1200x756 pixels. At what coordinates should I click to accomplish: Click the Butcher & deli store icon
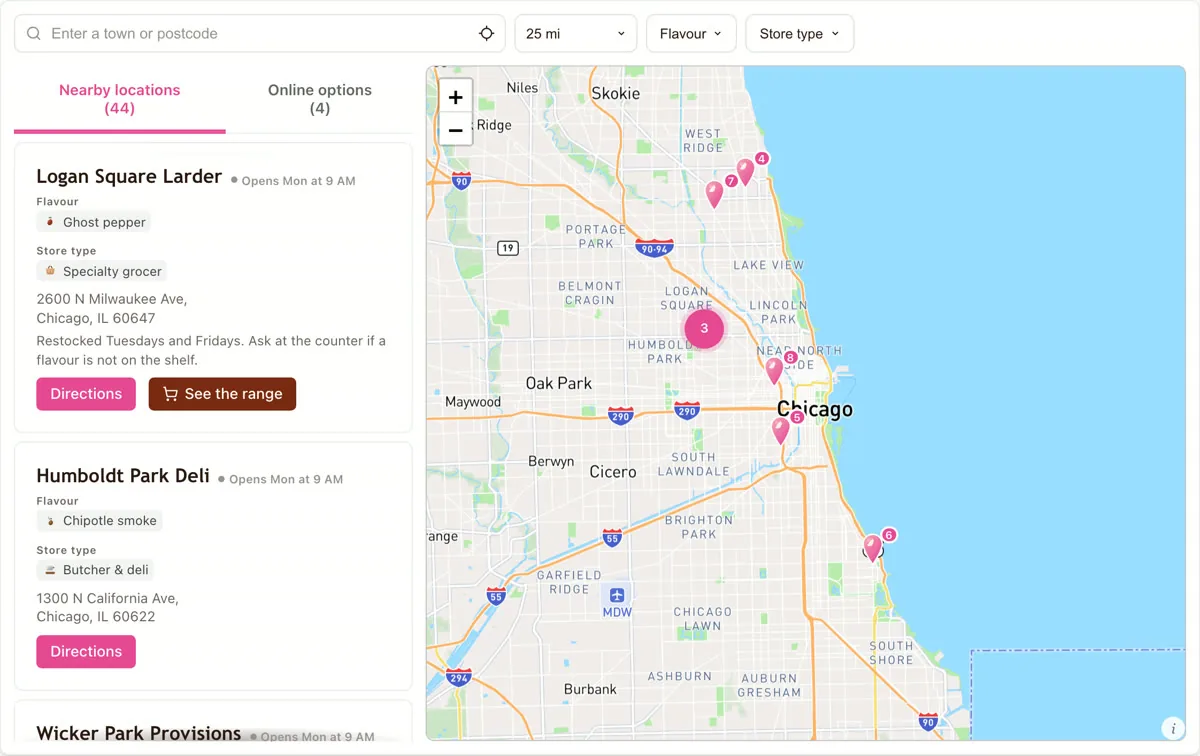[50, 570]
